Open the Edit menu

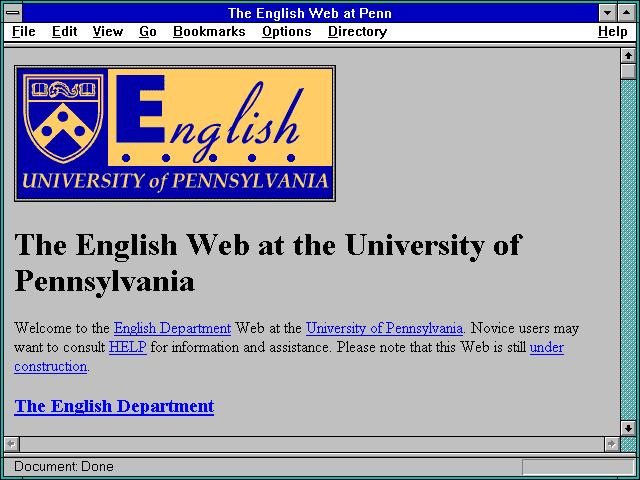point(64,31)
